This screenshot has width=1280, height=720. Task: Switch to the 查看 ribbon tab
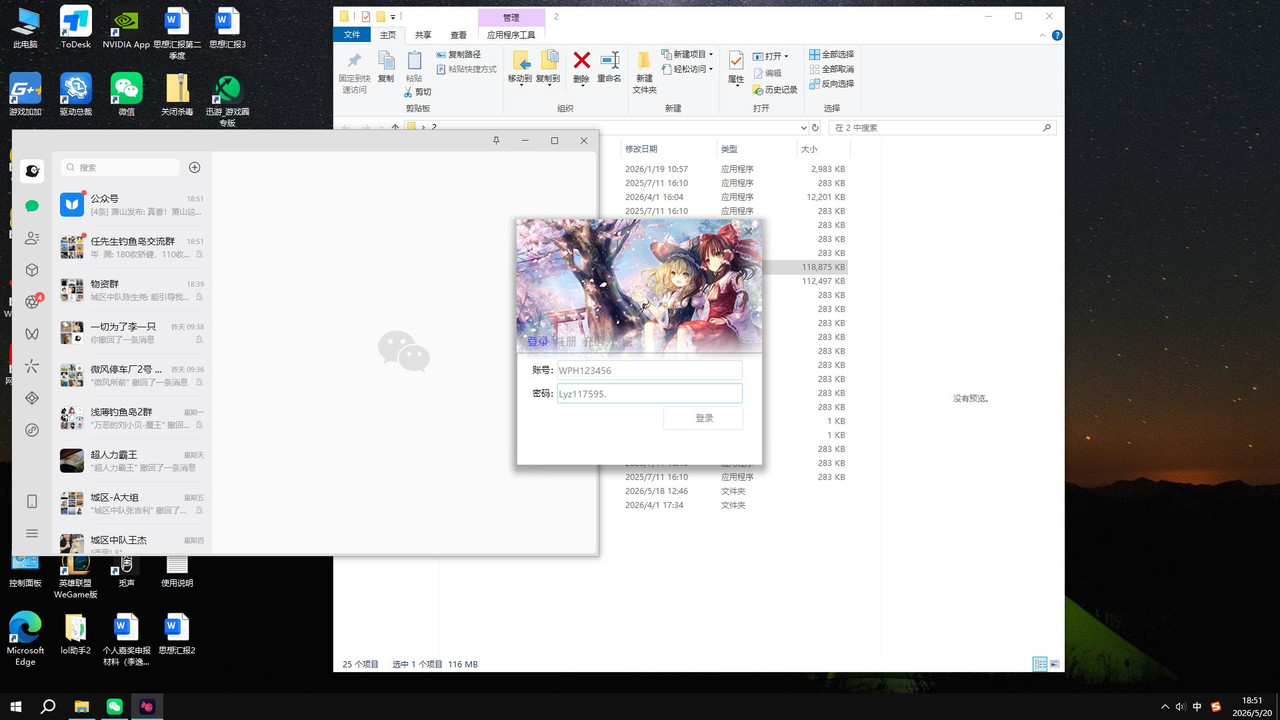(x=458, y=35)
